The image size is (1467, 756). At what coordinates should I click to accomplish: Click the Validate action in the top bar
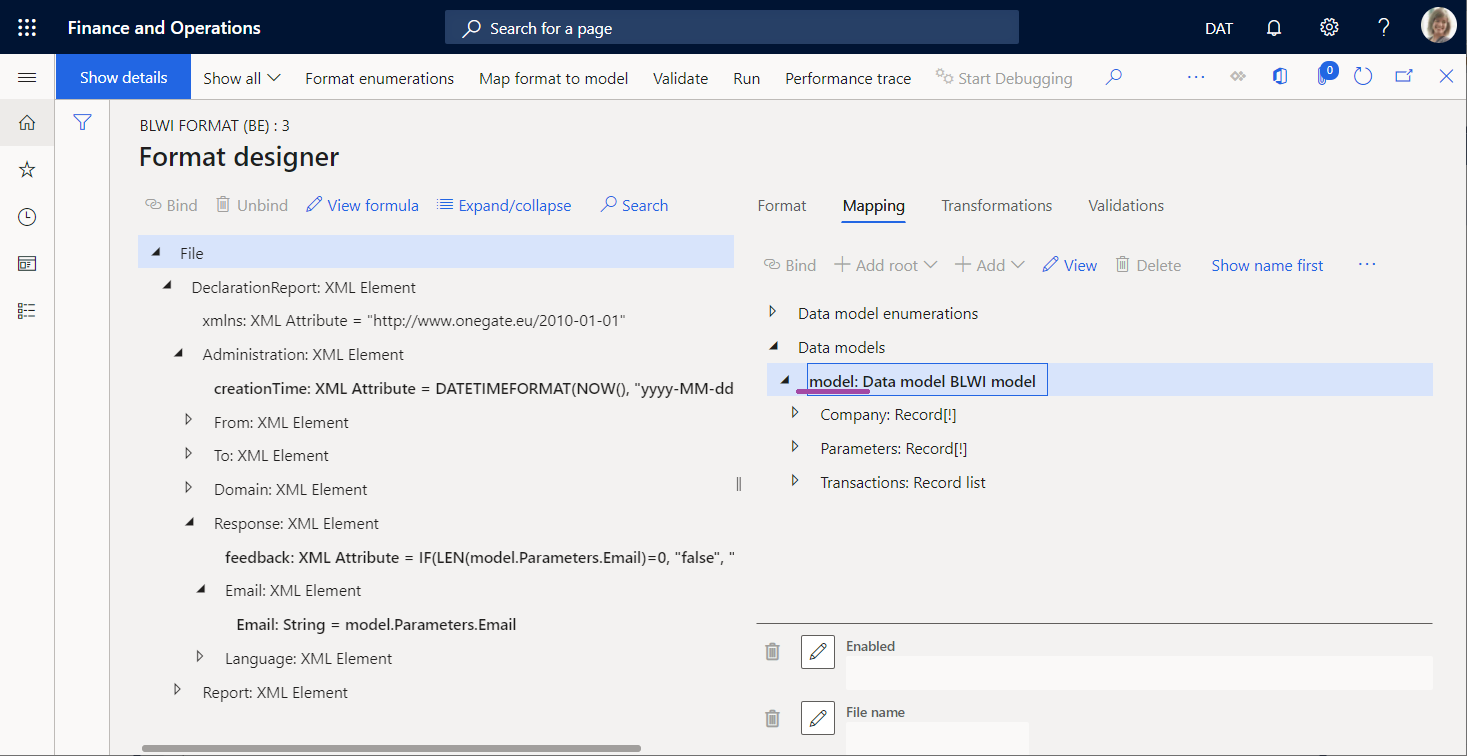coord(680,77)
